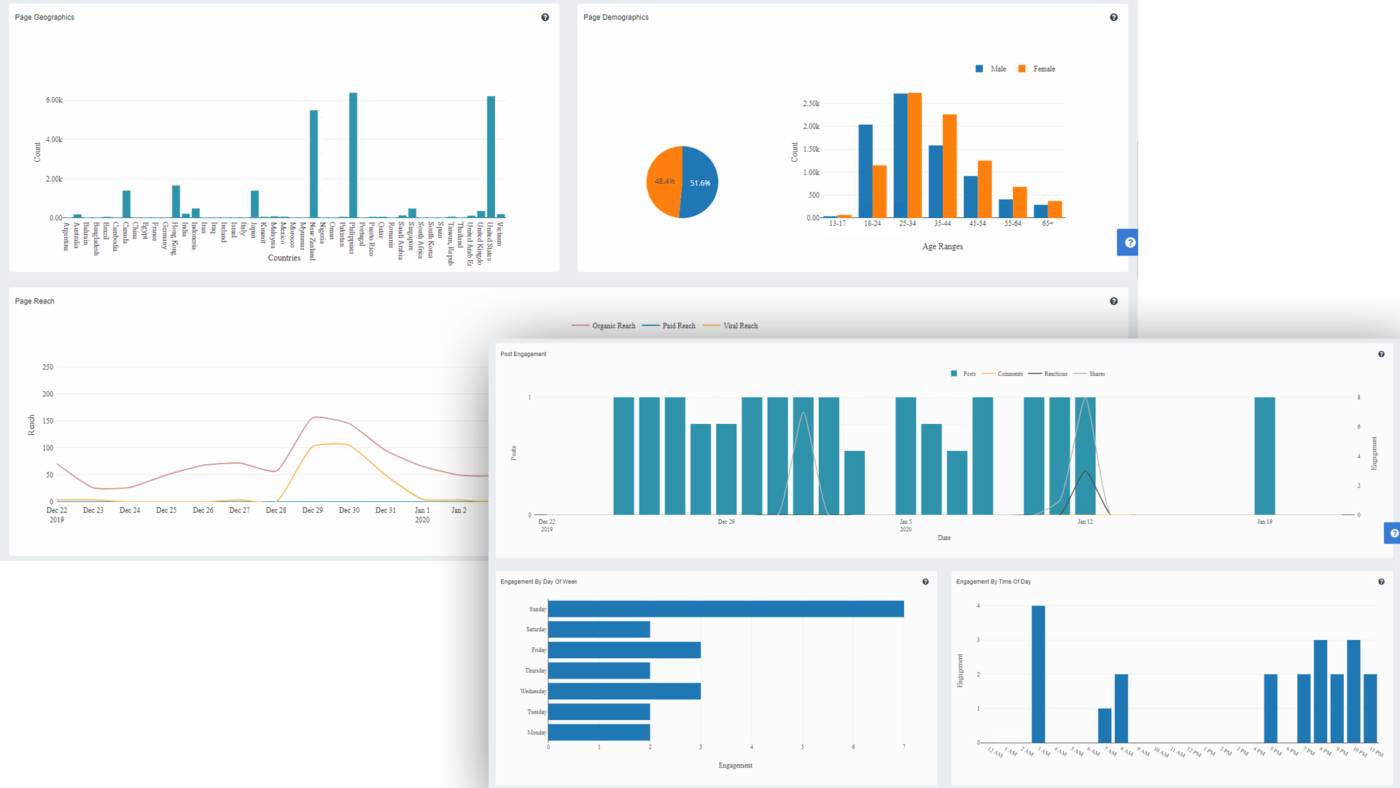Screen dimensions: 1400x788
Task: Select the 48.4% orange pie slice
Action: pos(663,181)
